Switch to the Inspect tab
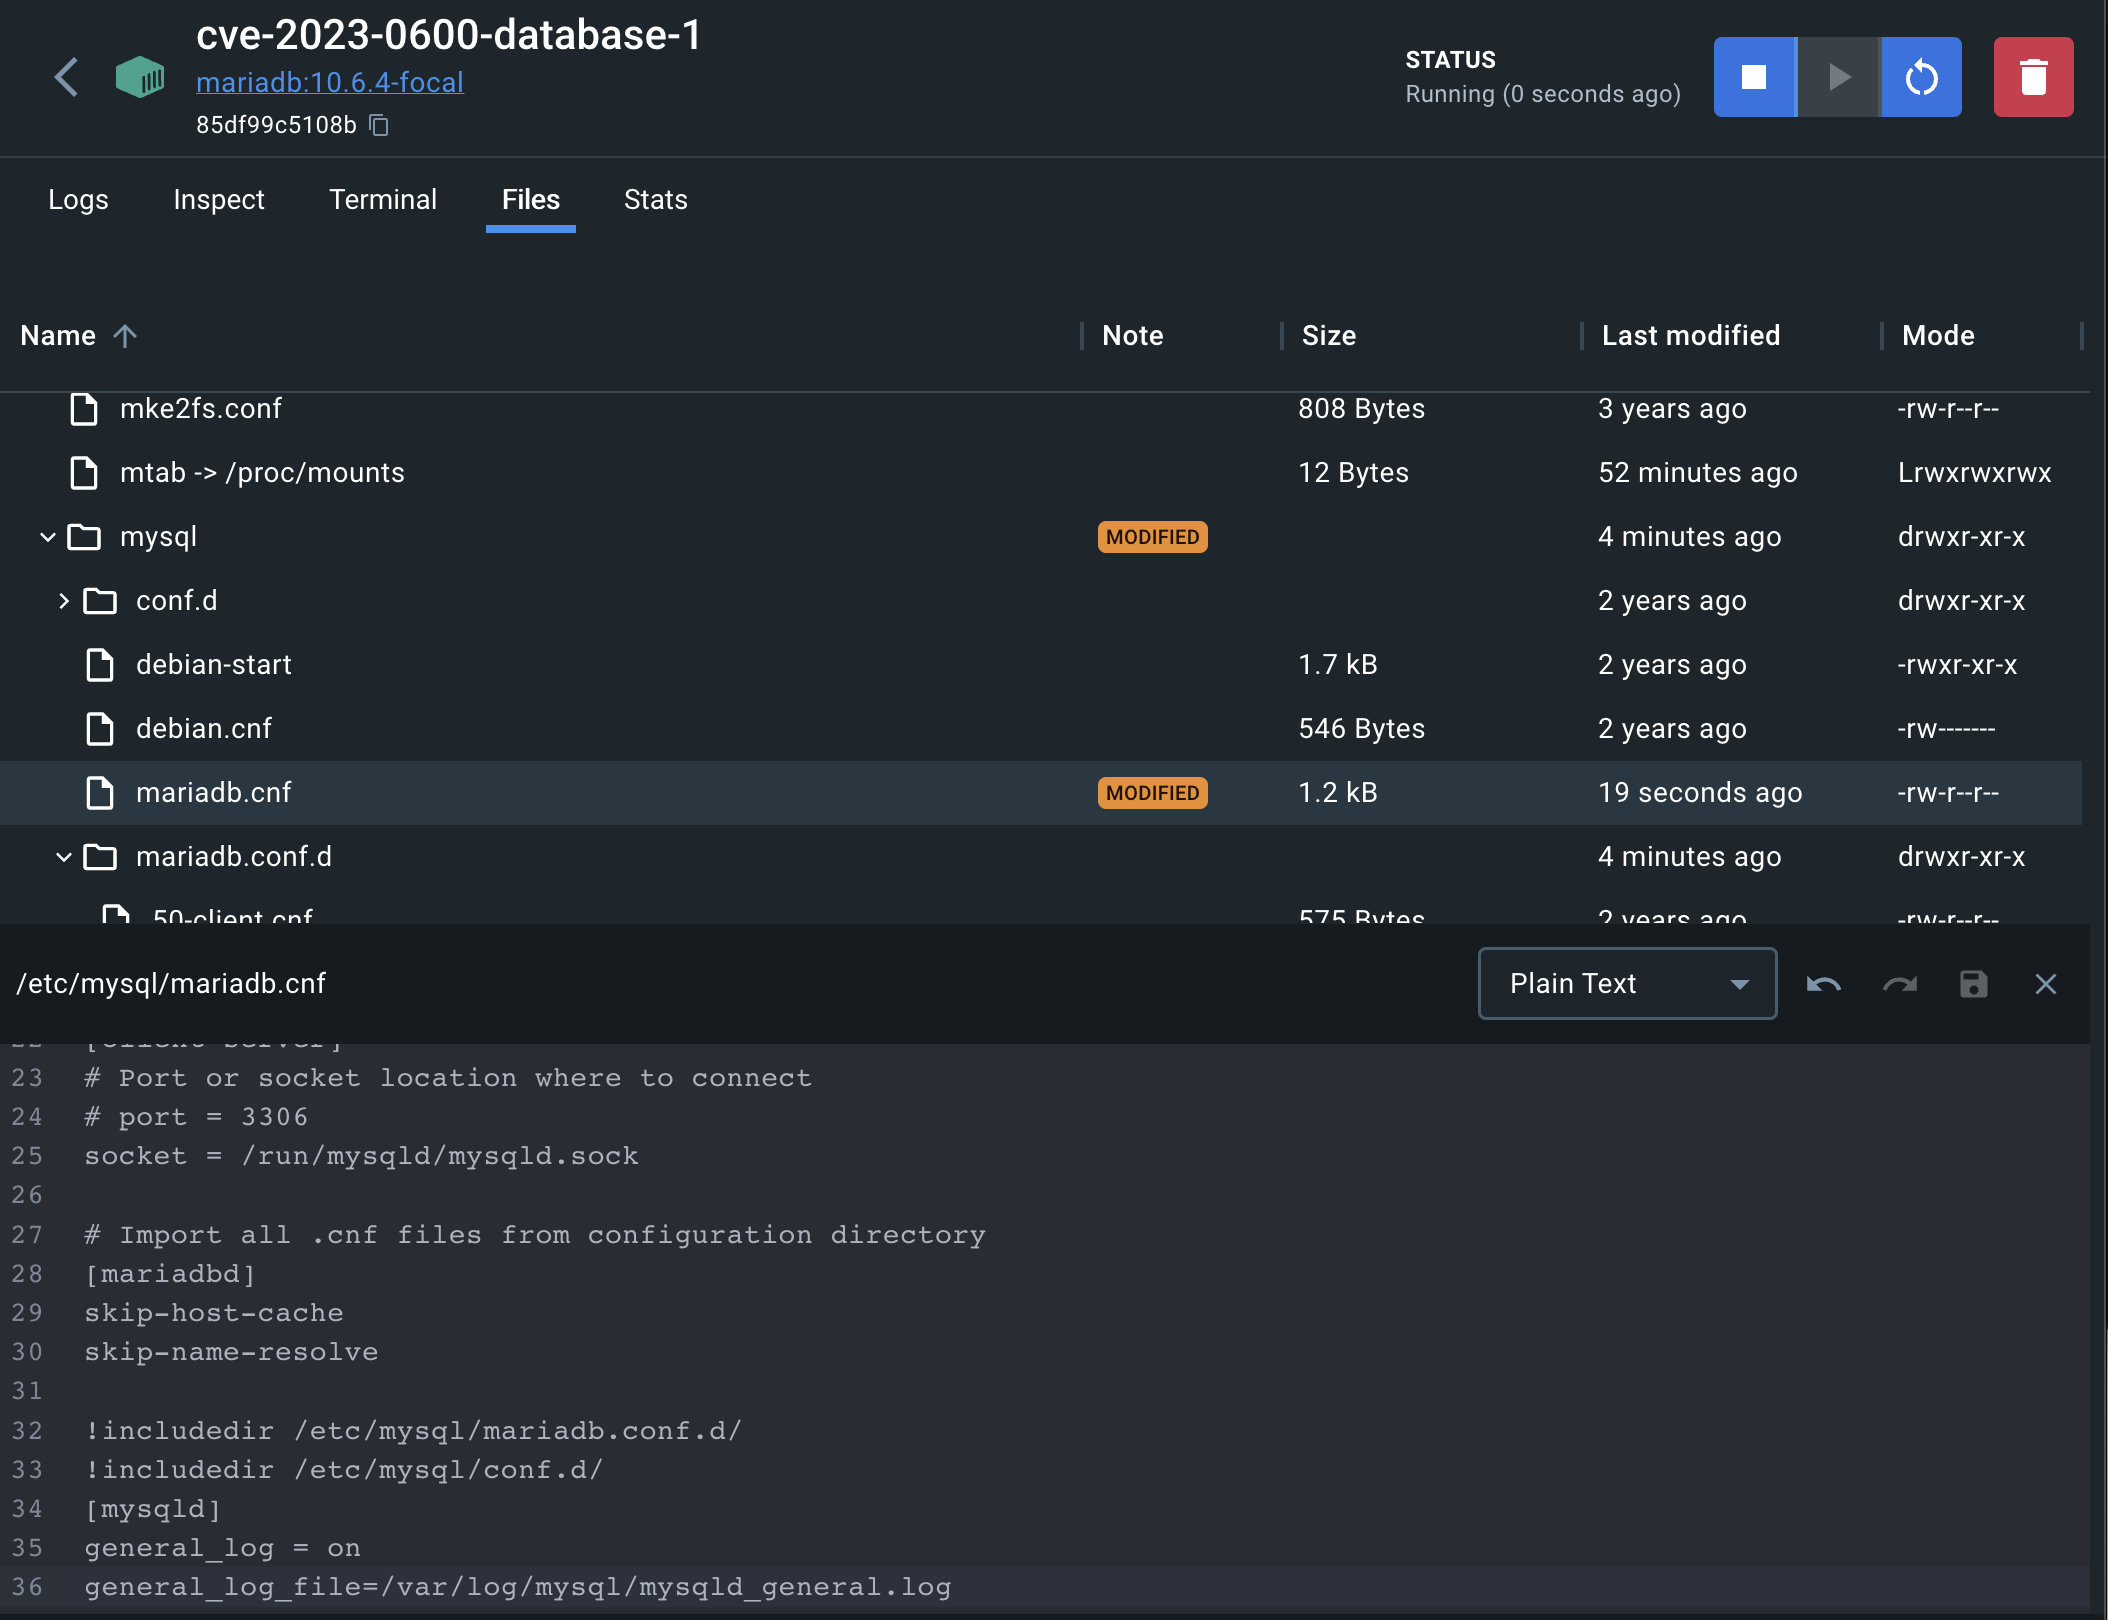 pos(218,200)
